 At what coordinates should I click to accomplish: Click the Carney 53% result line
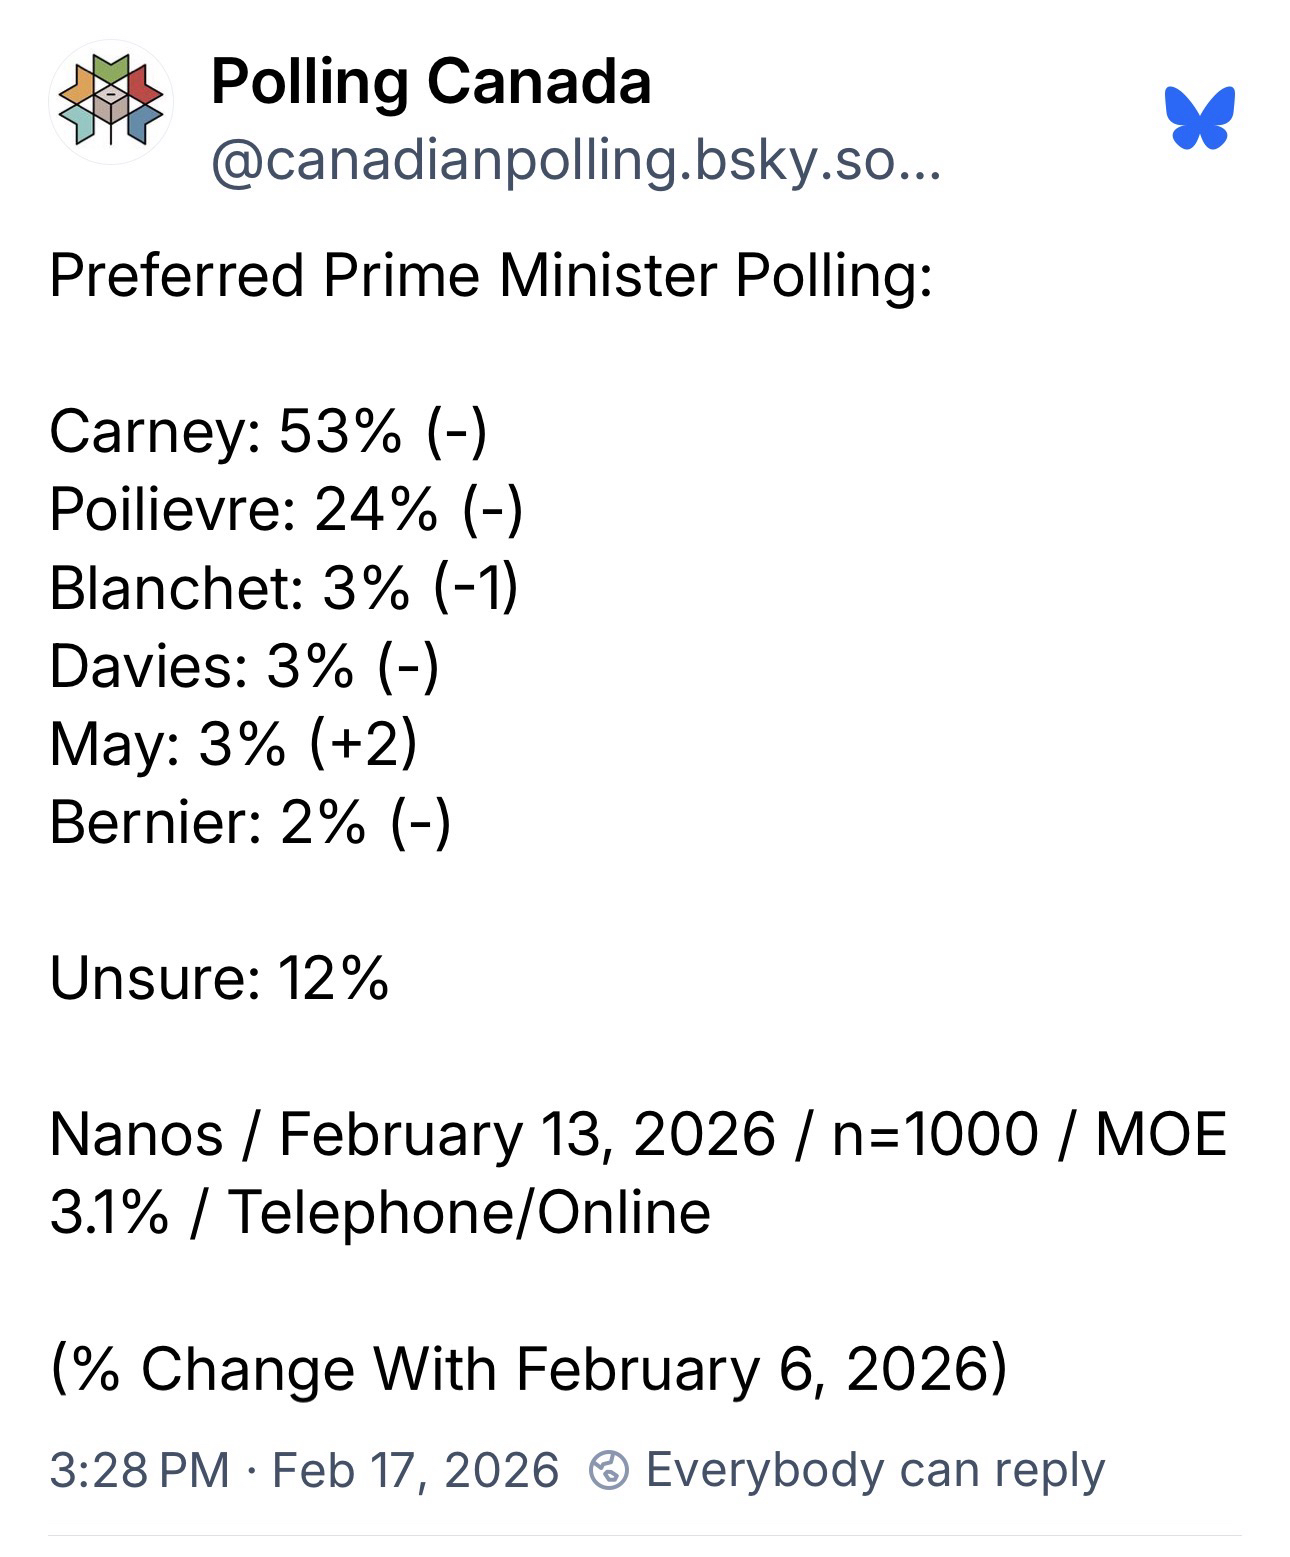click(x=268, y=432)
